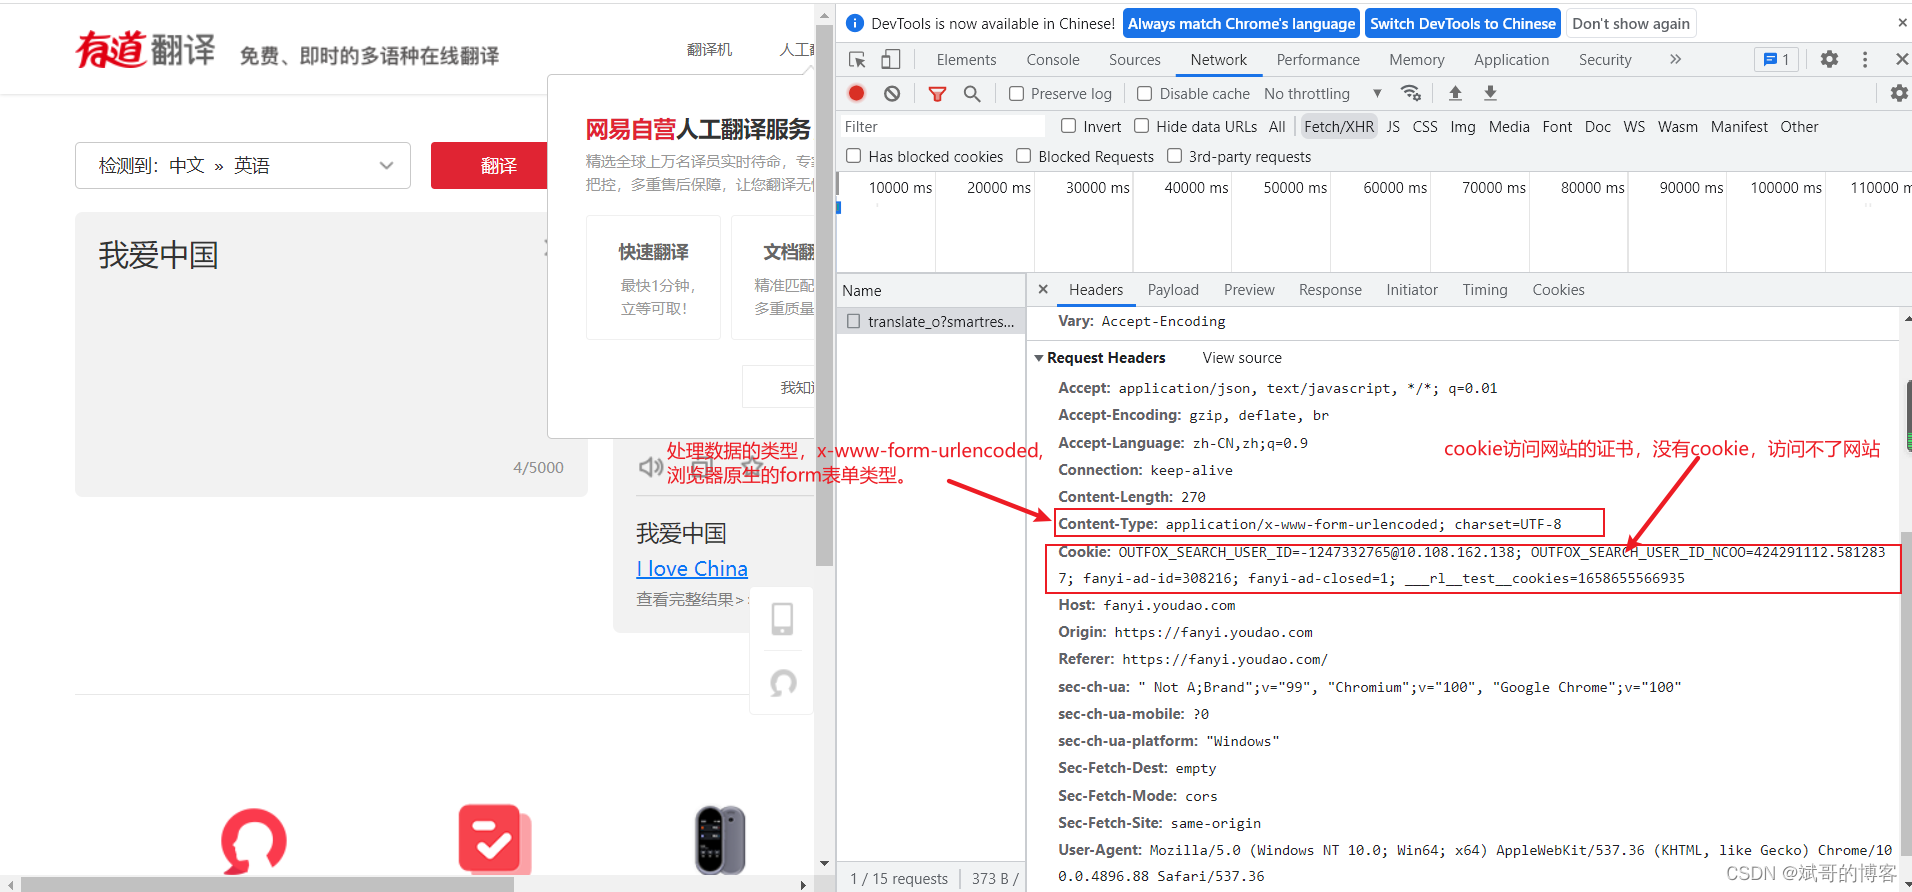Click the Youdao translate logo
The height and width of the screenshot is (892, 1912).
(x=145, y=49)
